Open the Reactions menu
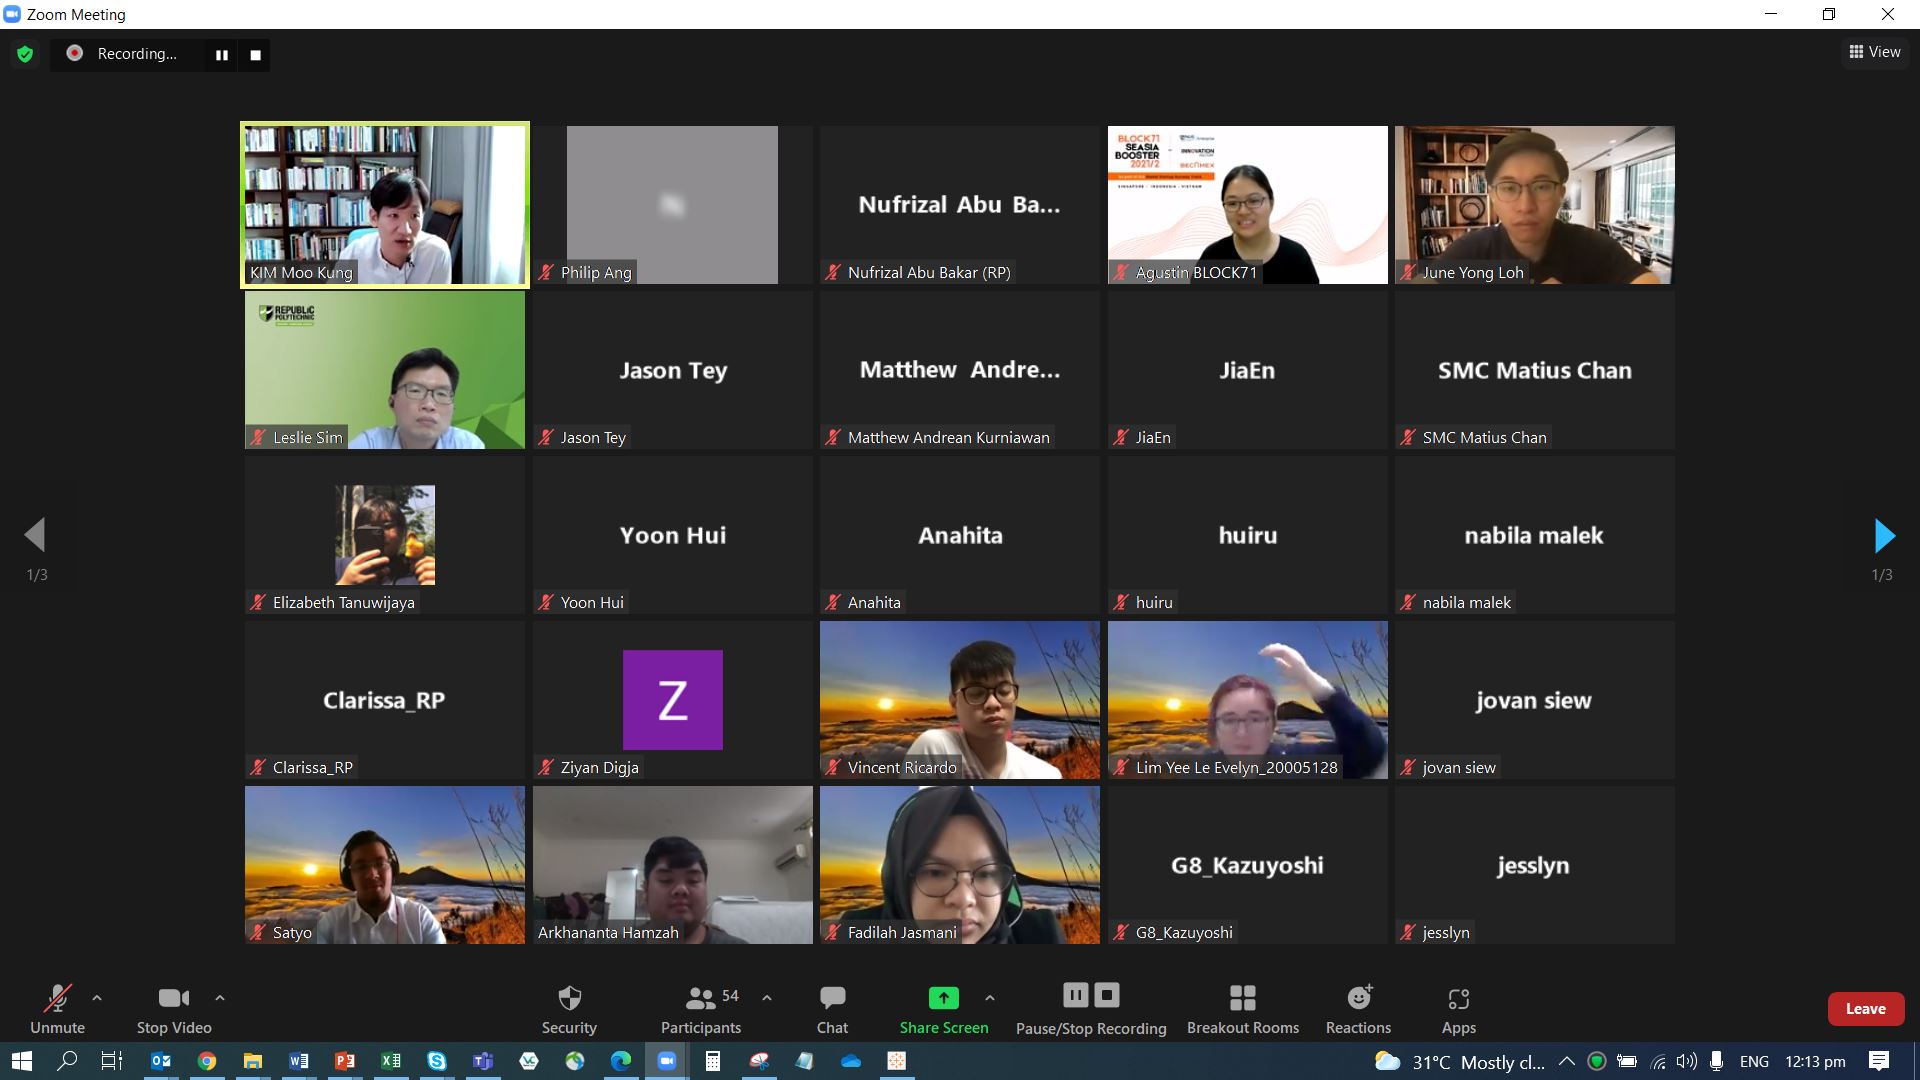Screen dimensions: 1920x1080 (x=1358, y=1008)
